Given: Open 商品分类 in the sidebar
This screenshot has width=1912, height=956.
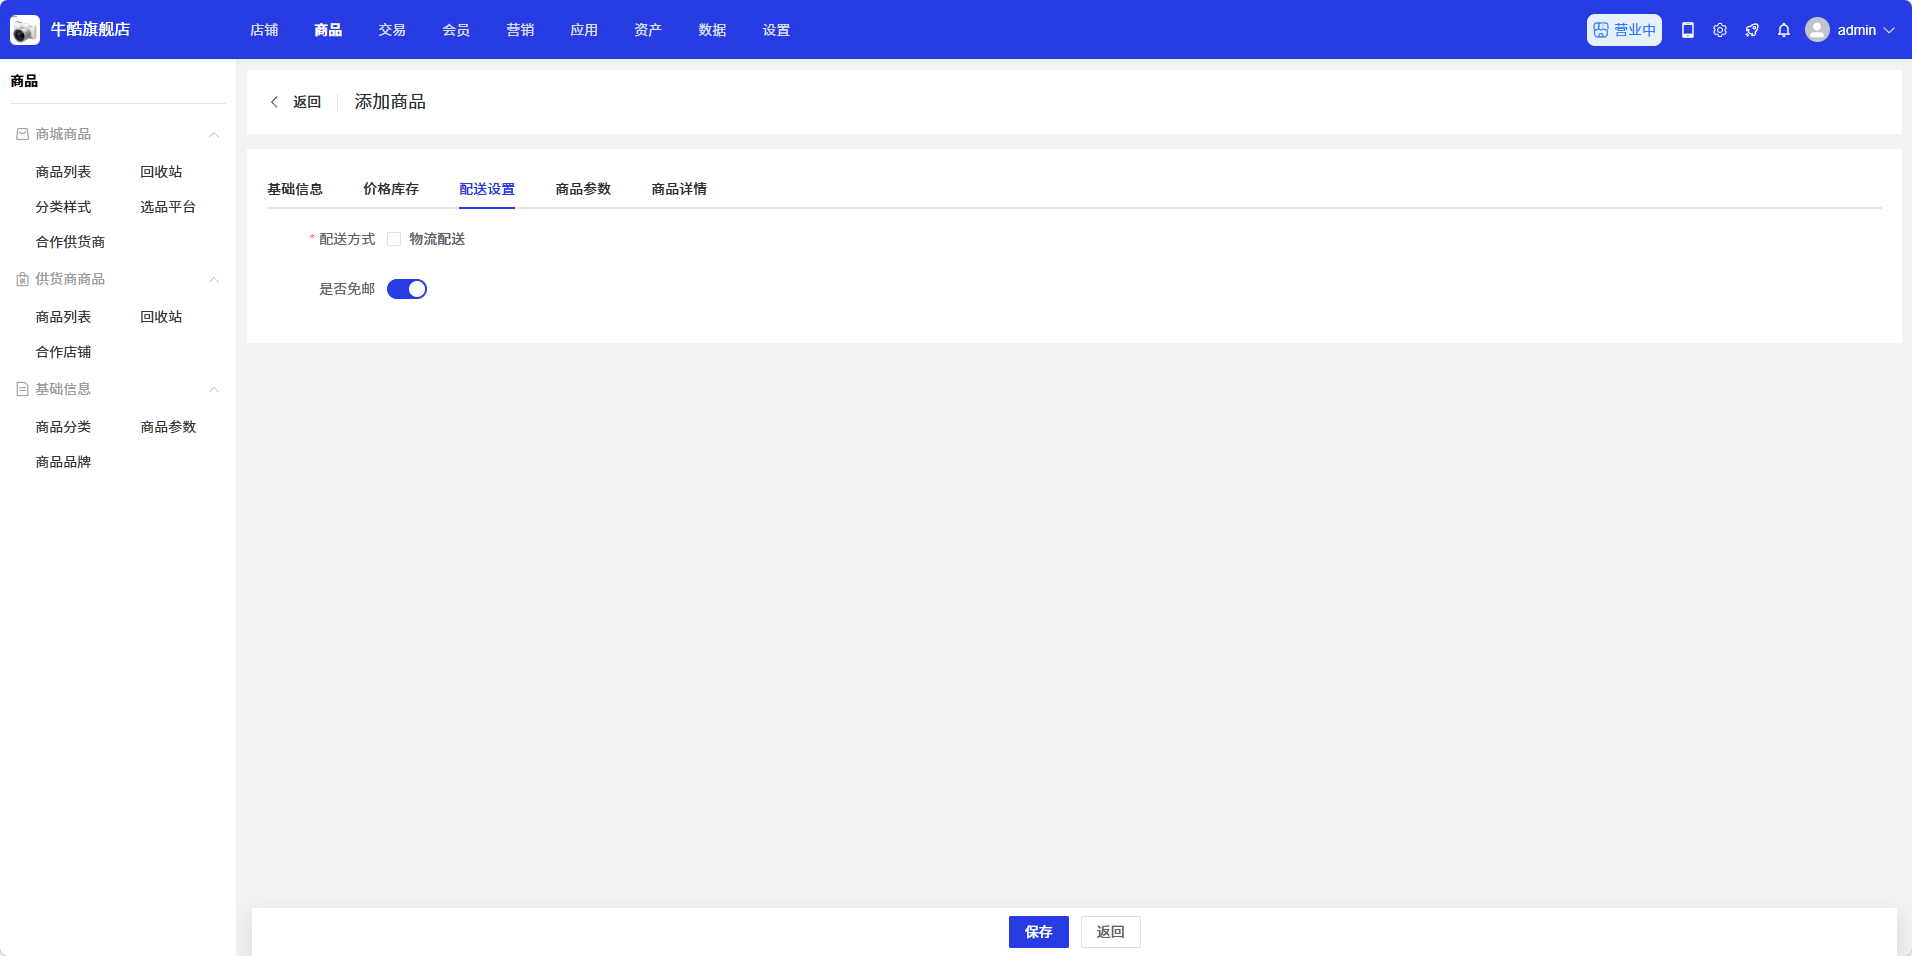Looking at the screenshot, I should [x=63, y=427].
